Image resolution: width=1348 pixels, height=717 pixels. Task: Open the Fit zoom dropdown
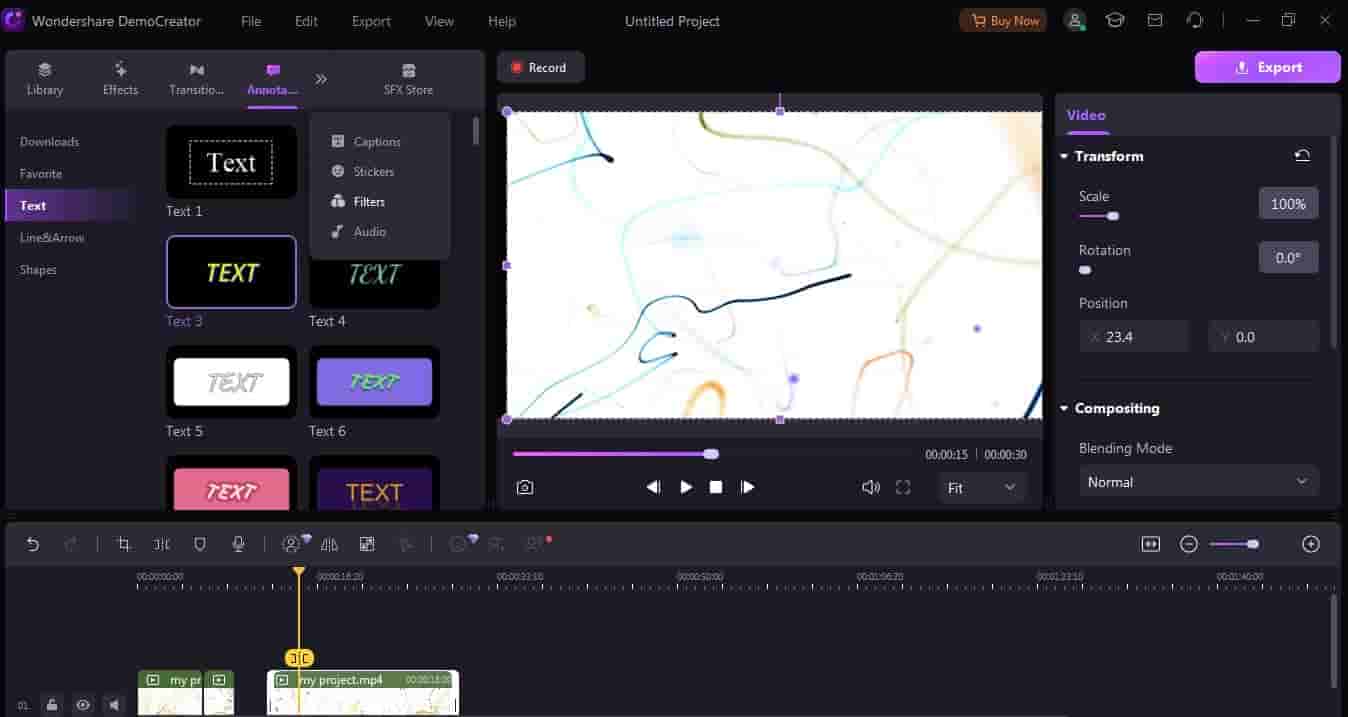[981, 488]
